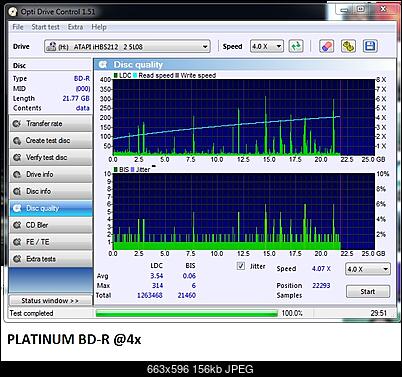Image resolution: width=402 pixels, height=377 pixels.
Task: Open the Drive selection dropdown
Action: [x=127, y=47]
